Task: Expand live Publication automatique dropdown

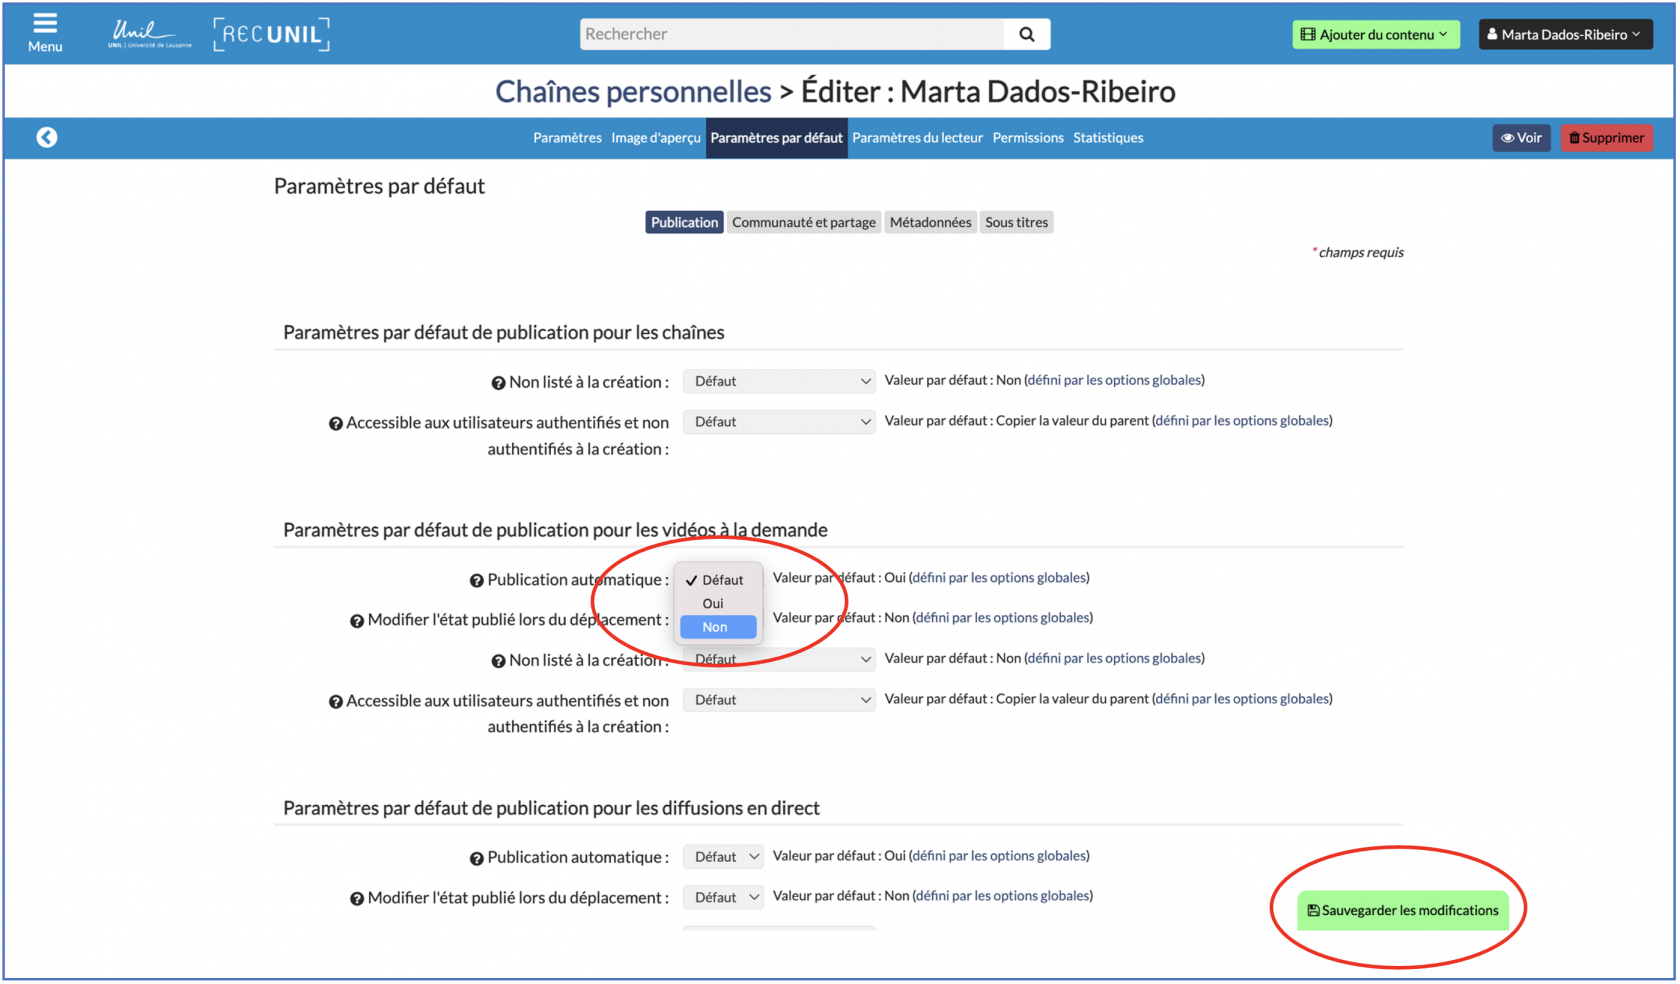Action: [724, 857]
